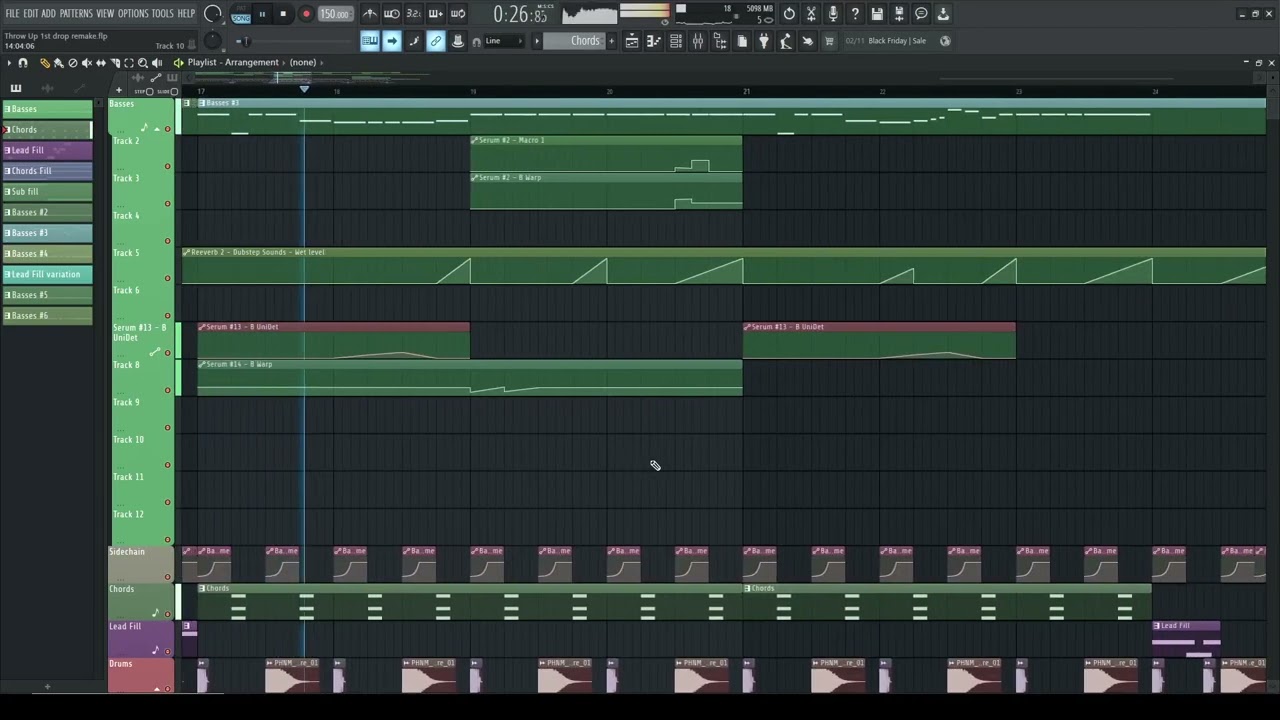This screenshot has width=1280, height=720.
Task: Open the EDIT menu
Action: pyautogui.click(x=30, y=14)
